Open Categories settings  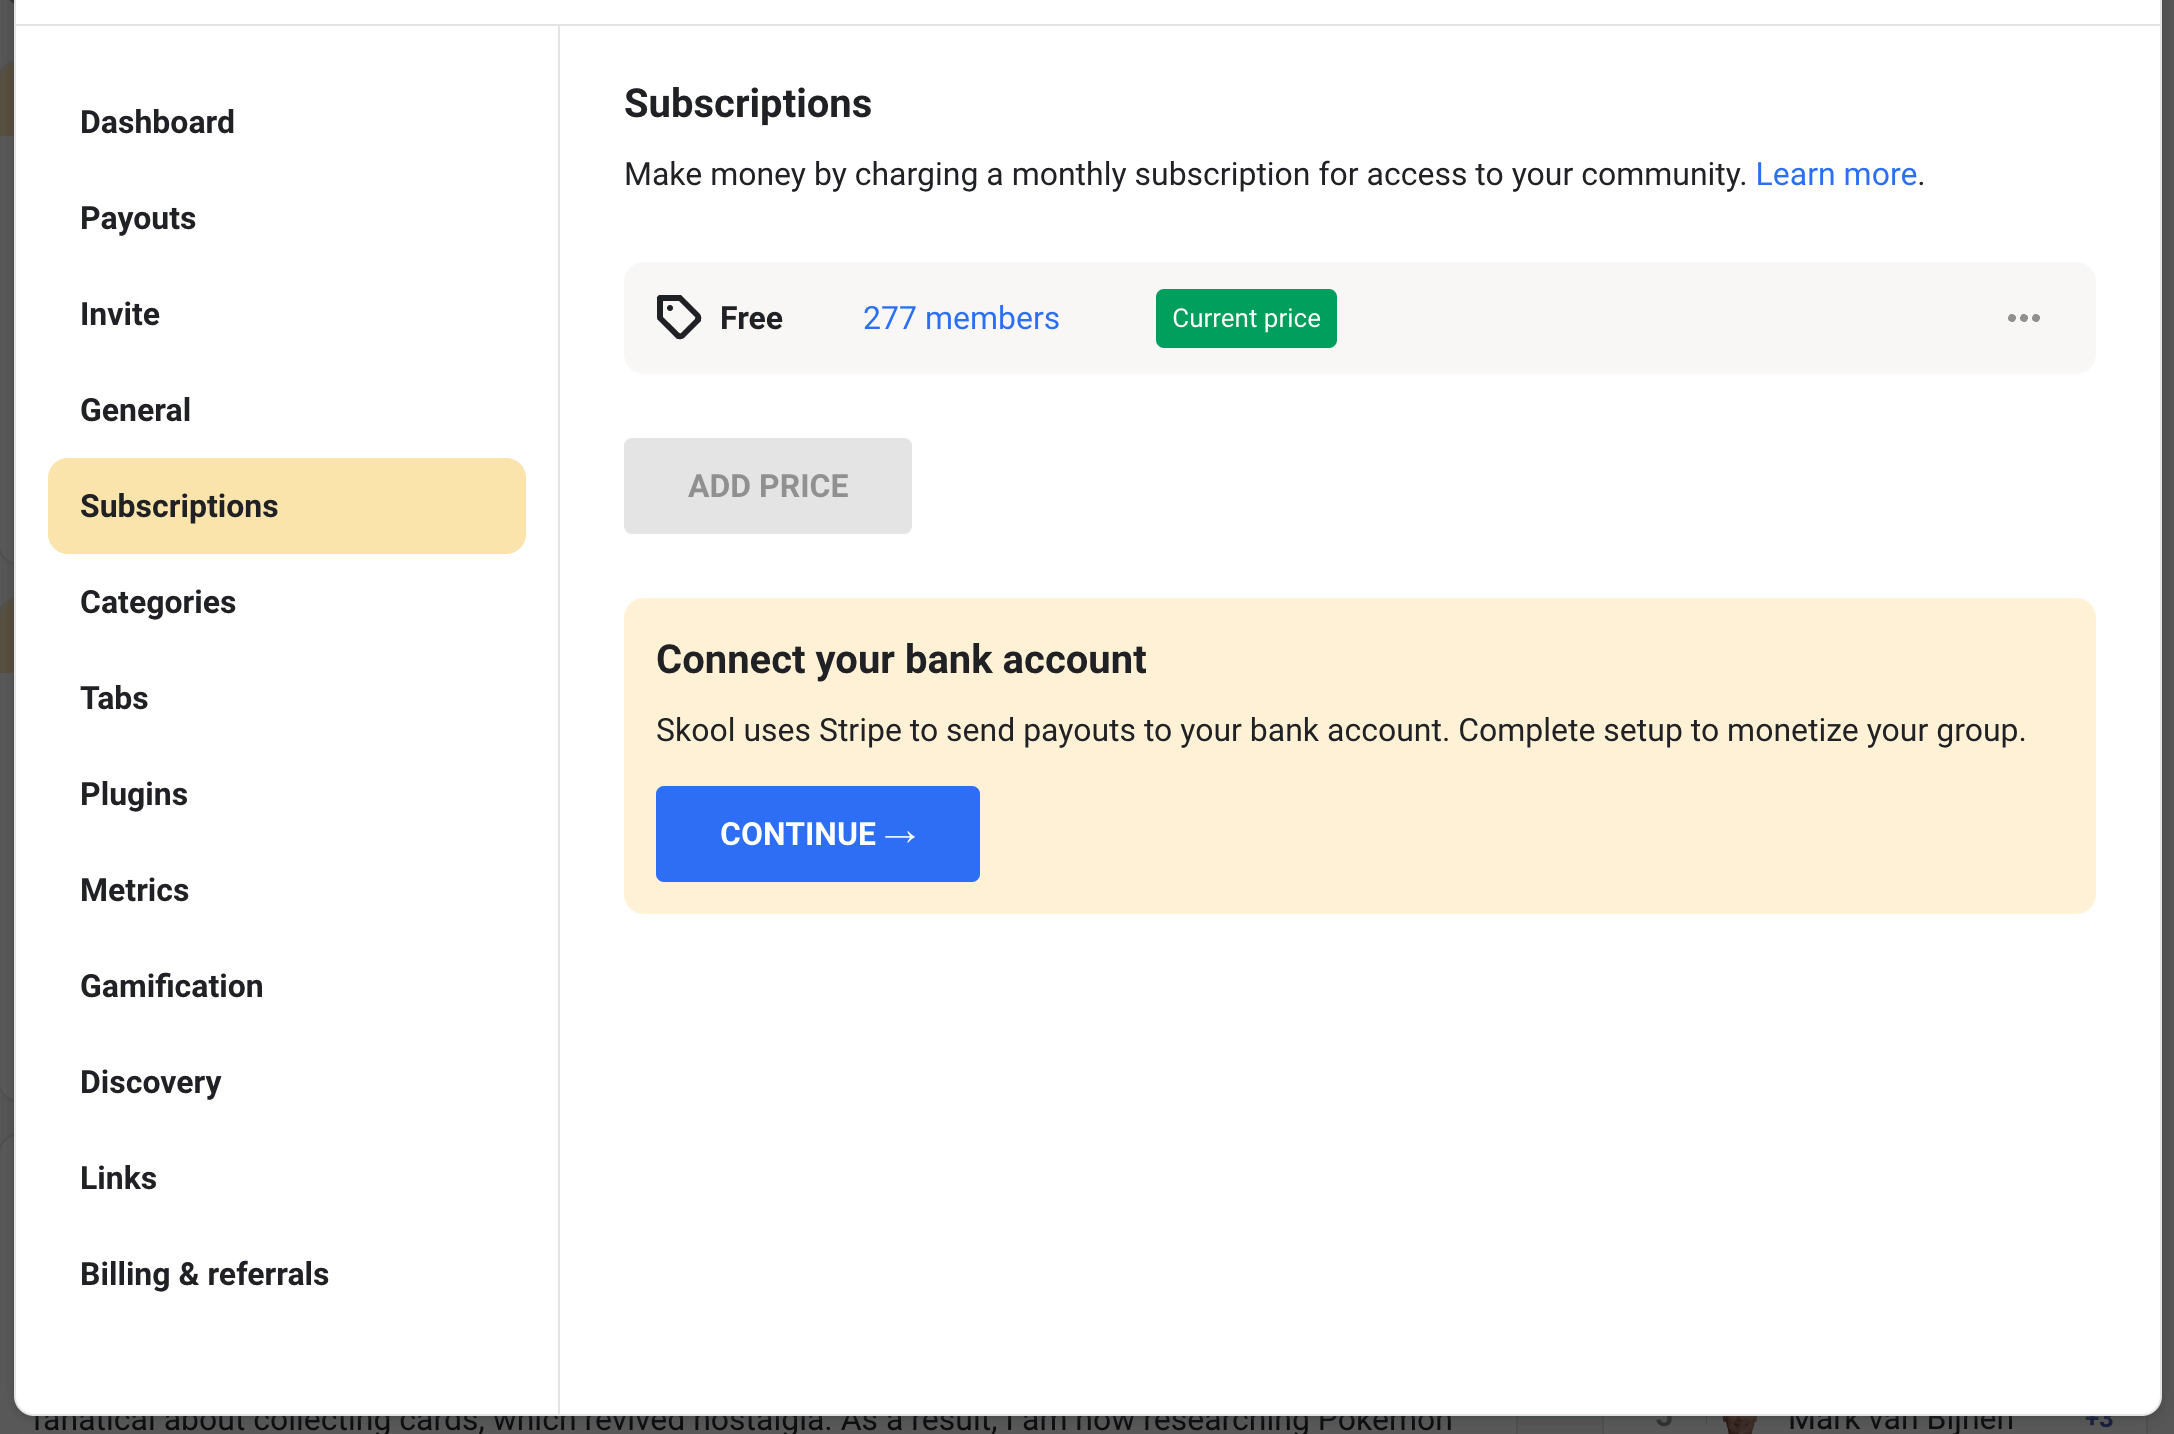pos(158,602)
